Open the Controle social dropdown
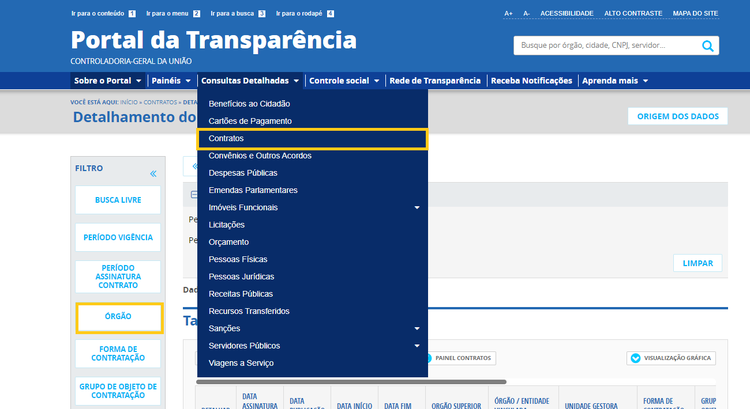 point(344,81)
